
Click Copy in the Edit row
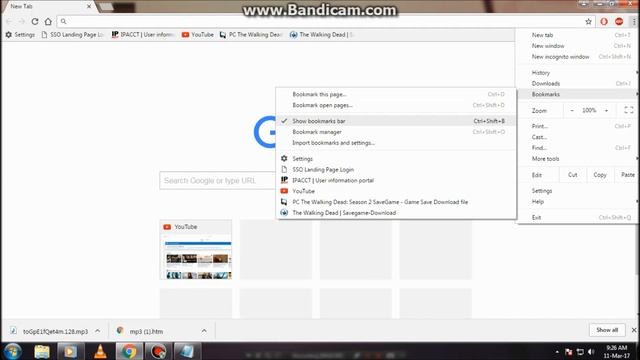[600, 175]
